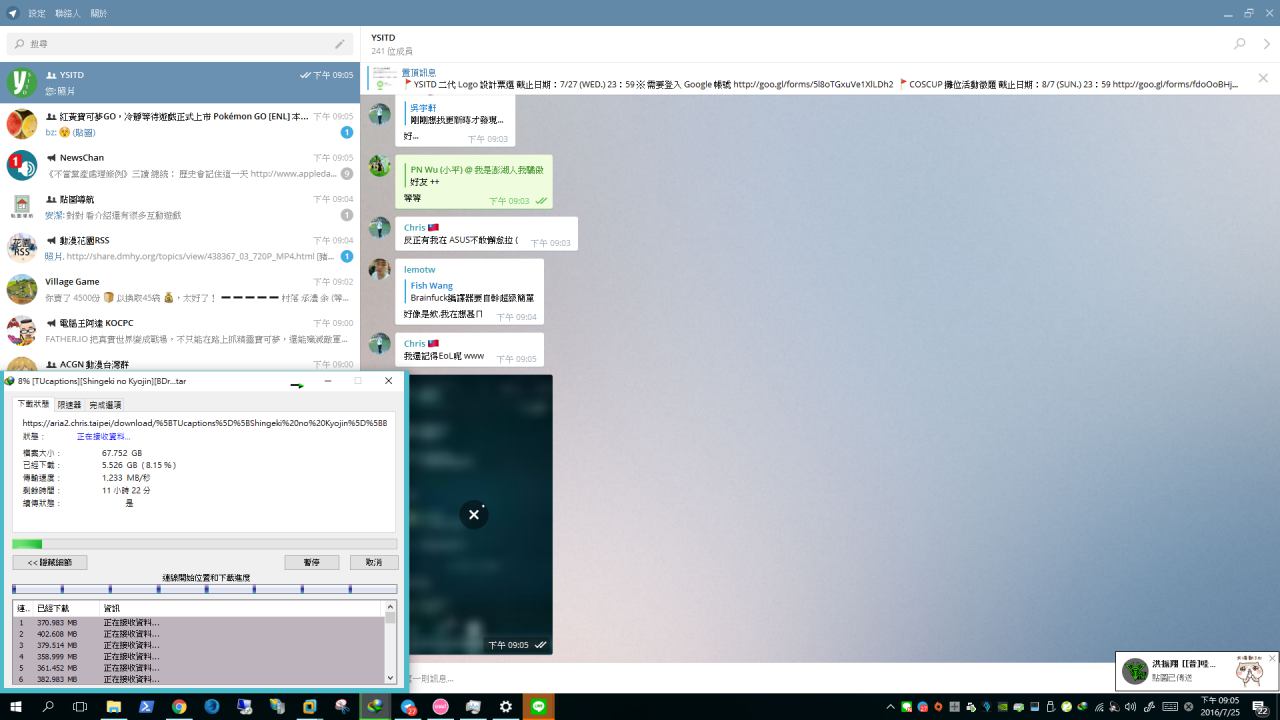Viewport: 1280px width, 720px height.
Task: Open Telegram logo menu in title bar
Action: click(12, 13)
